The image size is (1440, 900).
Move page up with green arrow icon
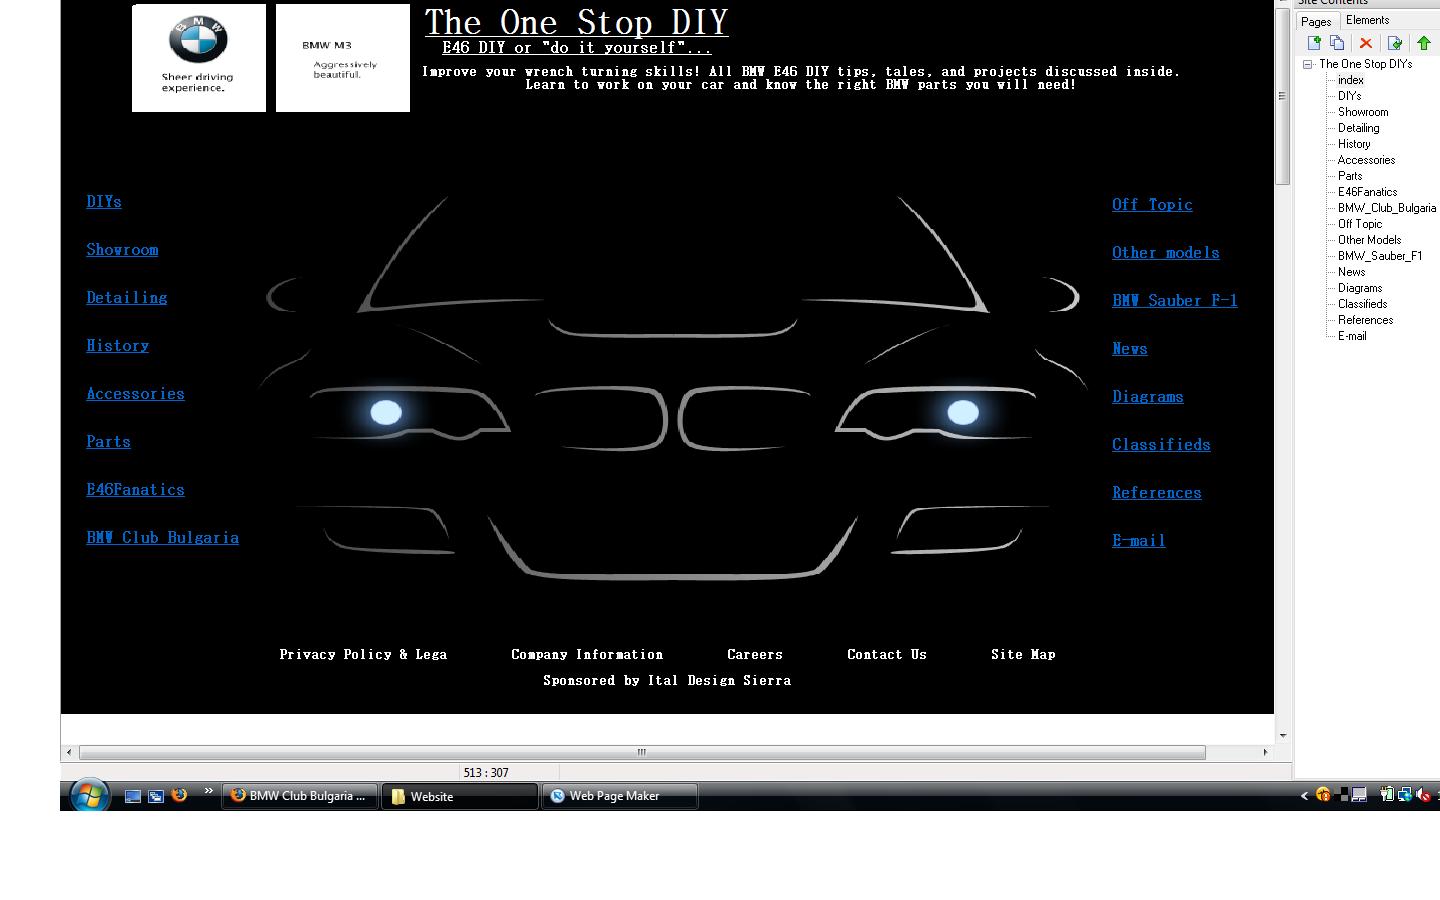tap(1423, 43)
